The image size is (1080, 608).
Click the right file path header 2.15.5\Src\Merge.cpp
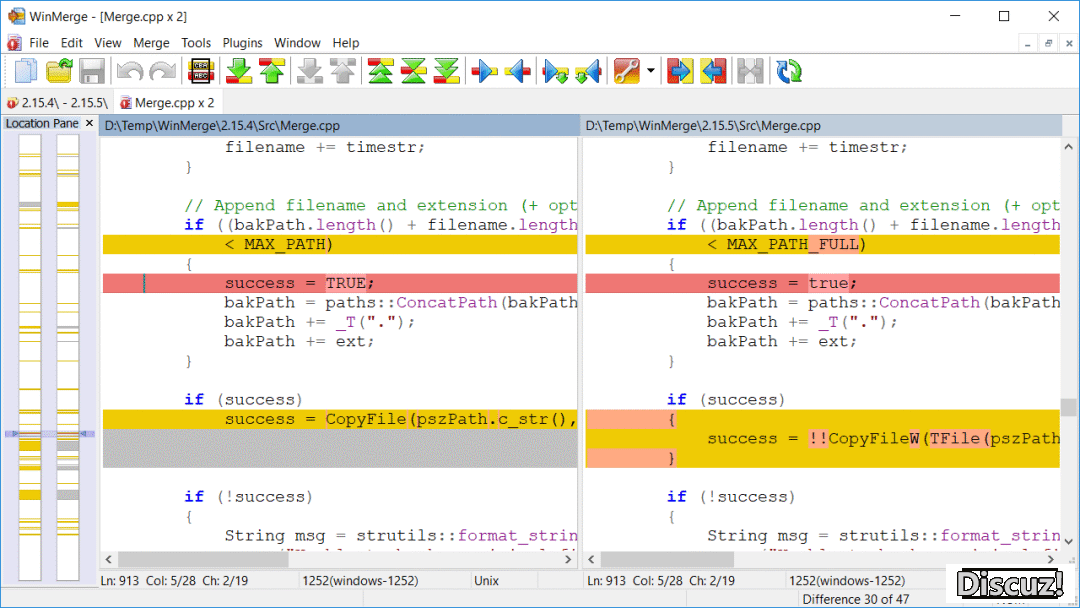click(x=822, y=125)
